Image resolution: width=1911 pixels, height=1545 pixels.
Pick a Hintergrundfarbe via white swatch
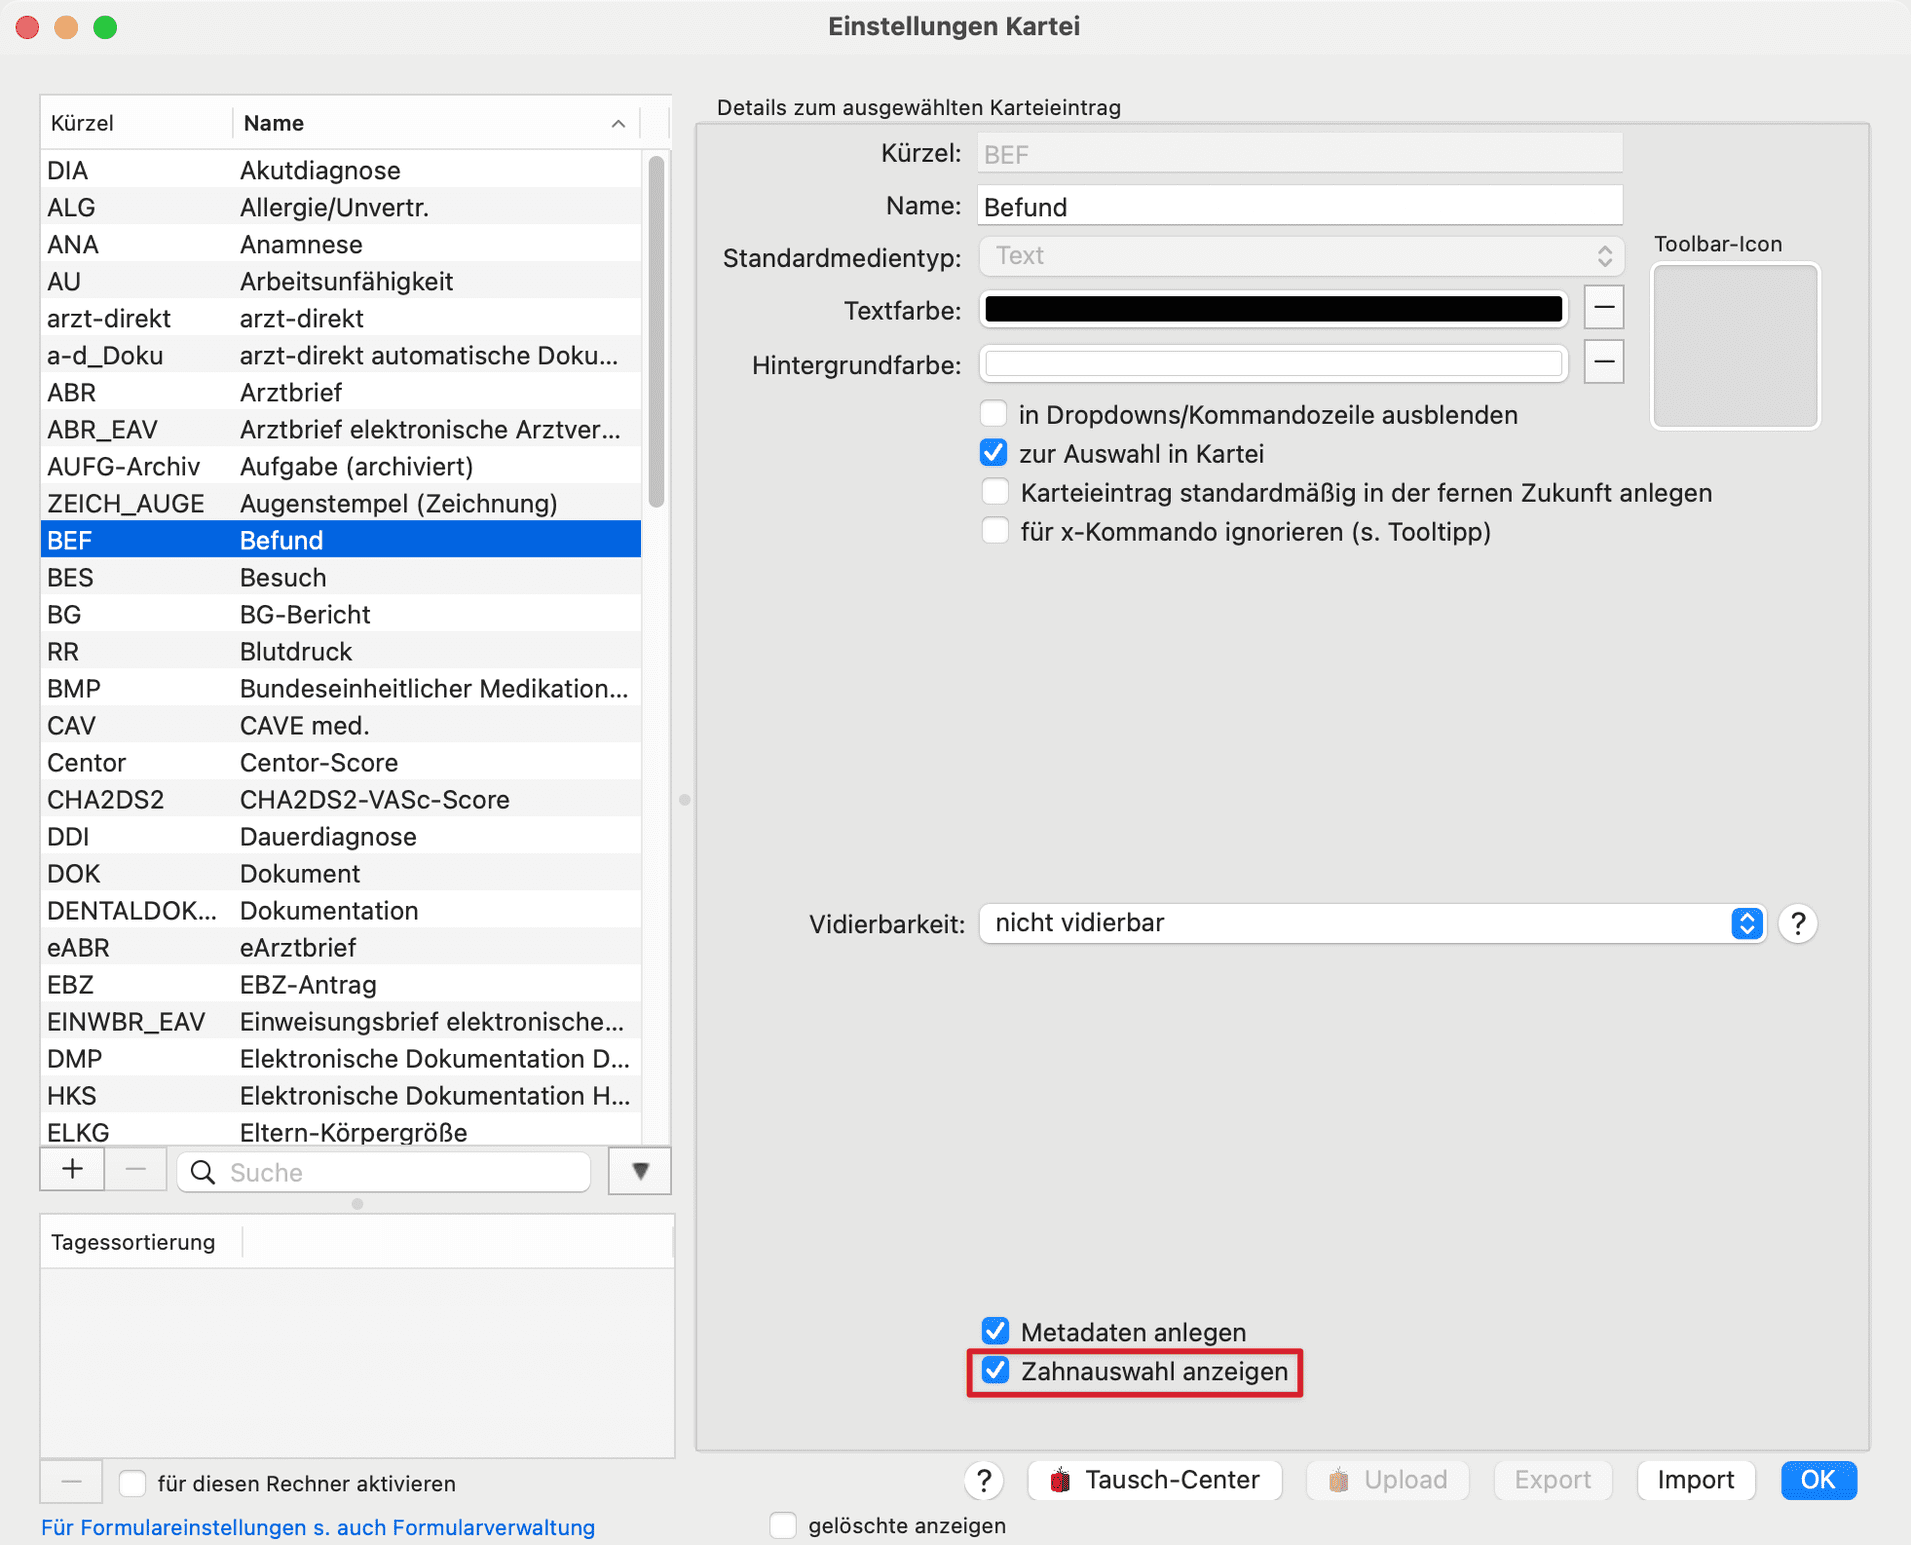click(1273, 363)
